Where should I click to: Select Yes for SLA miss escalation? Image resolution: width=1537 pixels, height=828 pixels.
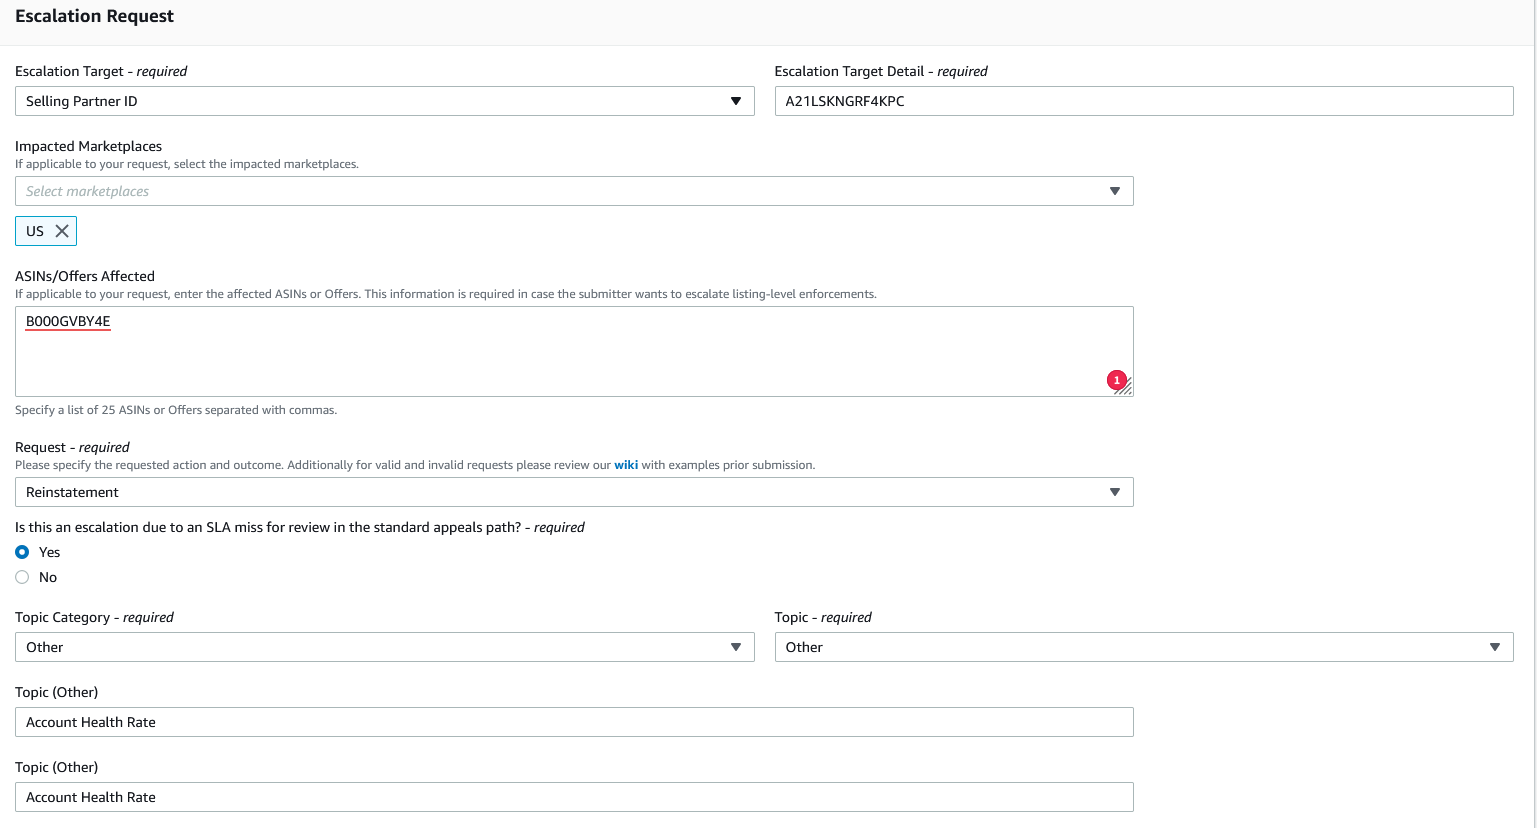[x=22, y=552]
